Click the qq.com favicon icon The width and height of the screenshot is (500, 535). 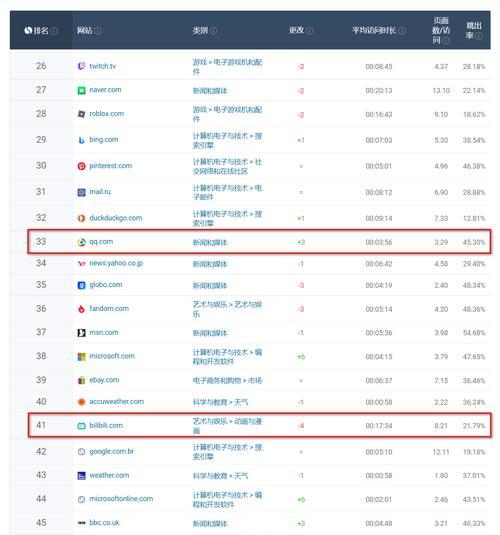click(x=81, y=242)
